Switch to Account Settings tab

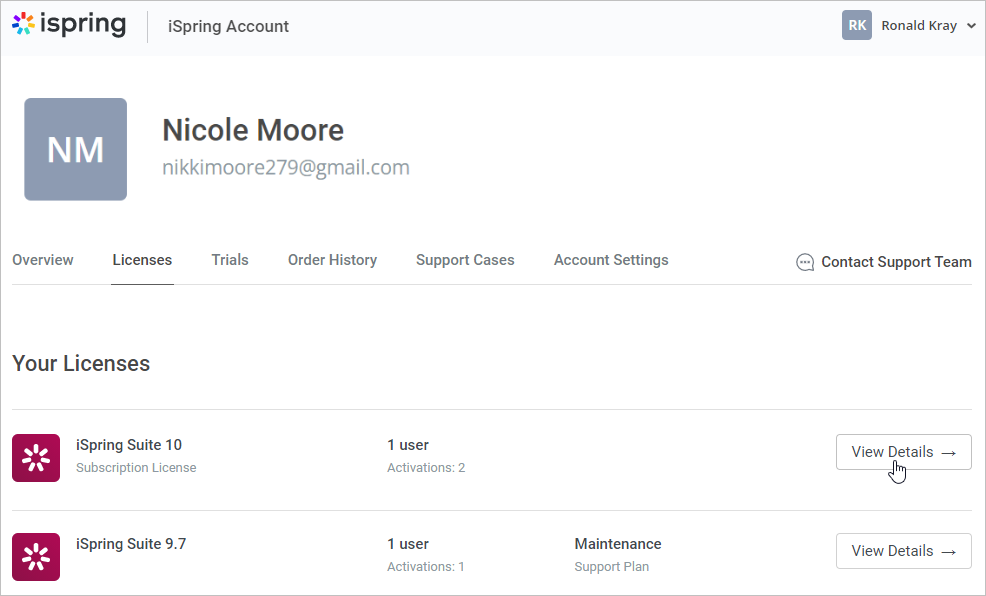tap(611, 260)
